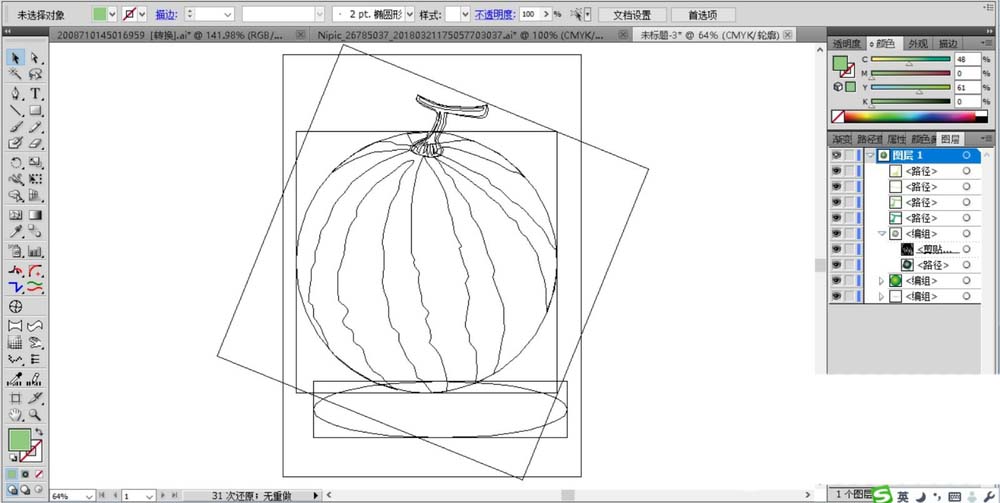Toggle the lock box for 图层 1
1000x503 pixels.
click(849, 155)
